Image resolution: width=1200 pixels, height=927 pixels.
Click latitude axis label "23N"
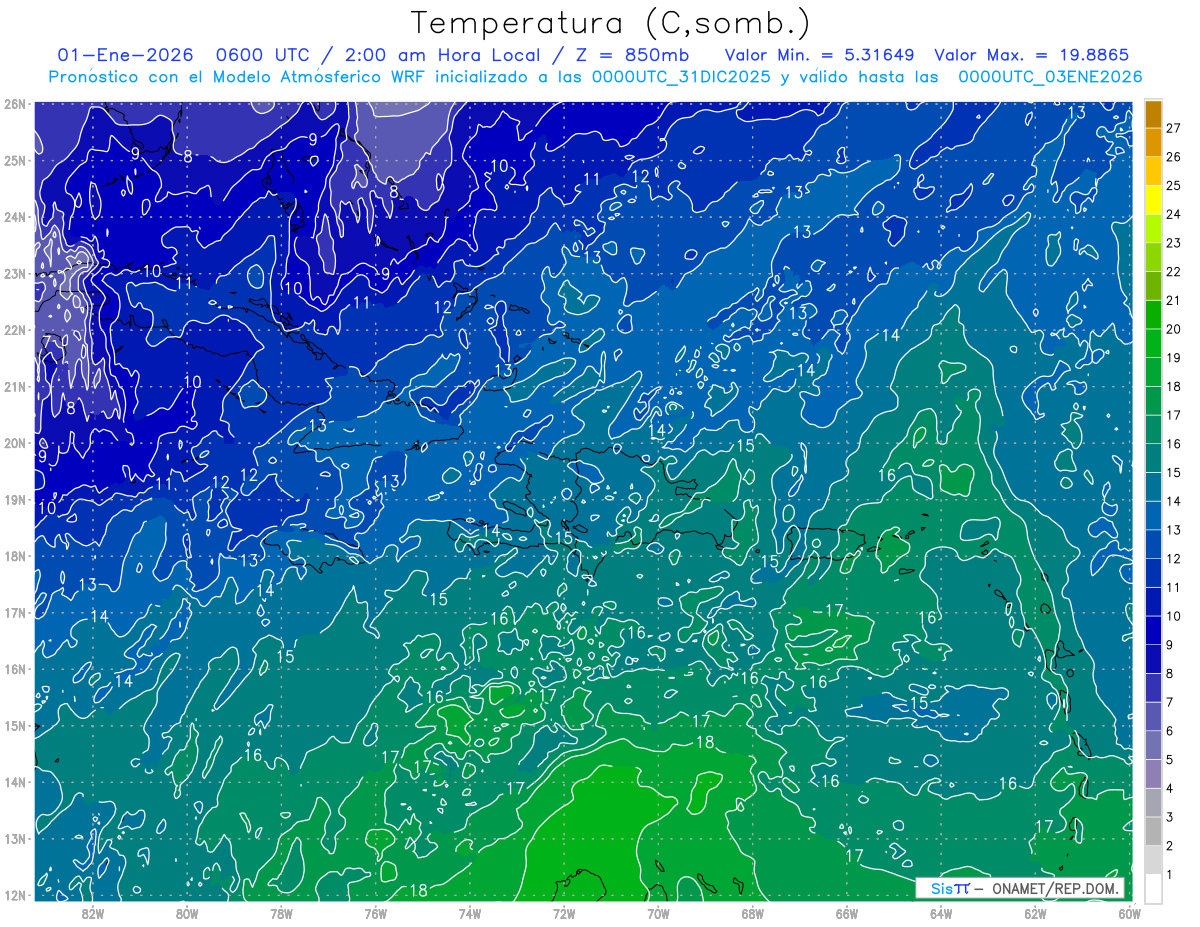pos(14,273)
